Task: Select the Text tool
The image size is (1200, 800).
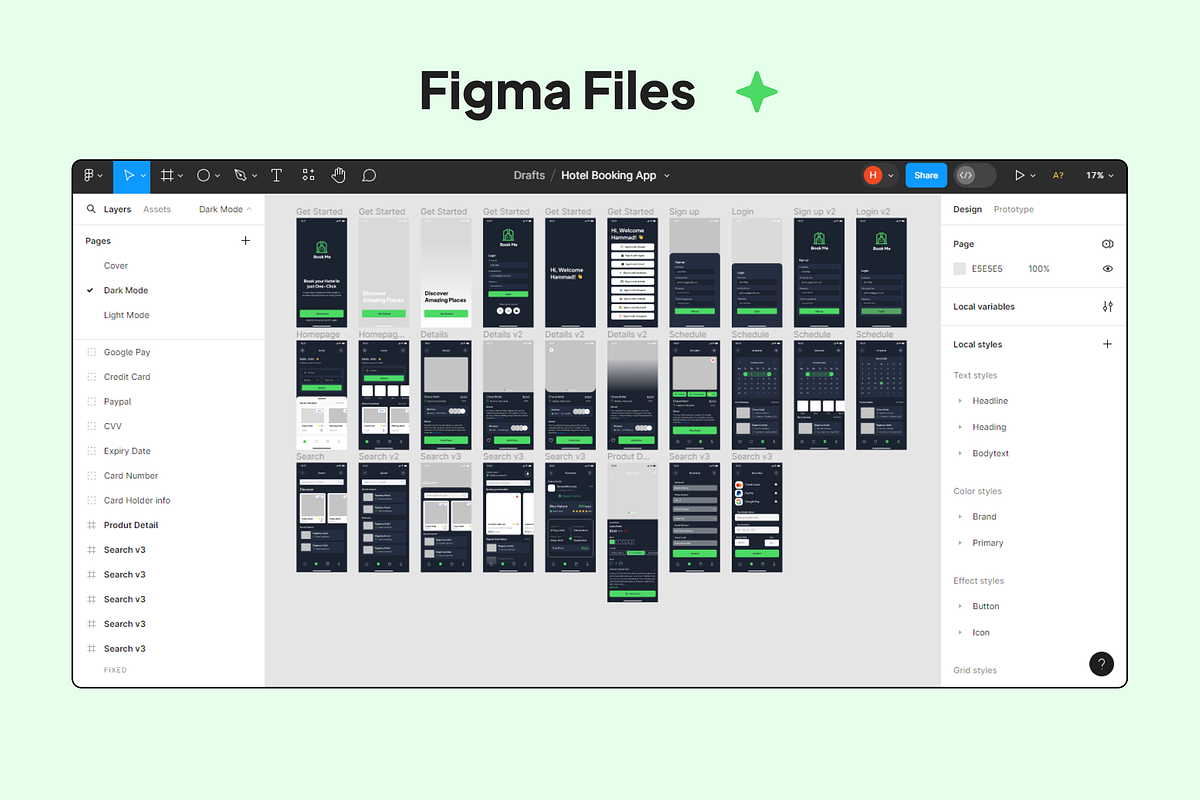Action: 277,175
